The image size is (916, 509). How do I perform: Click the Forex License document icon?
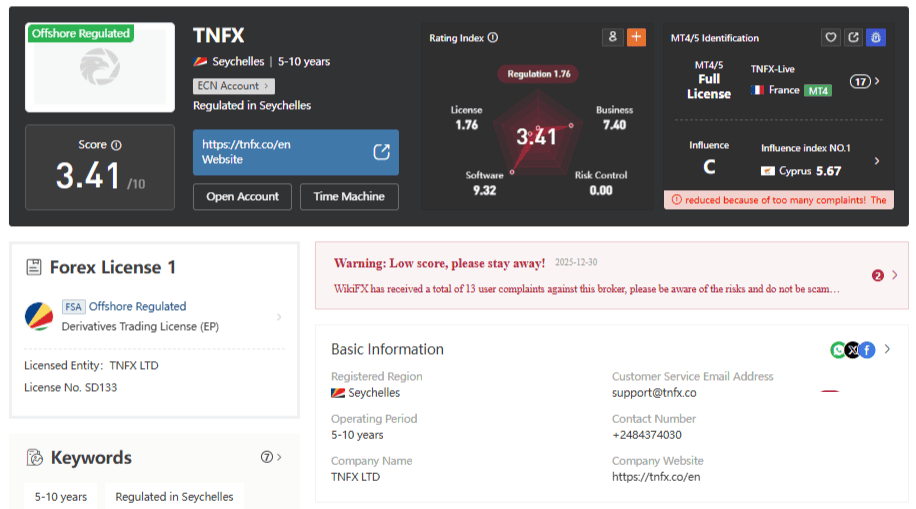click(34, 267)
